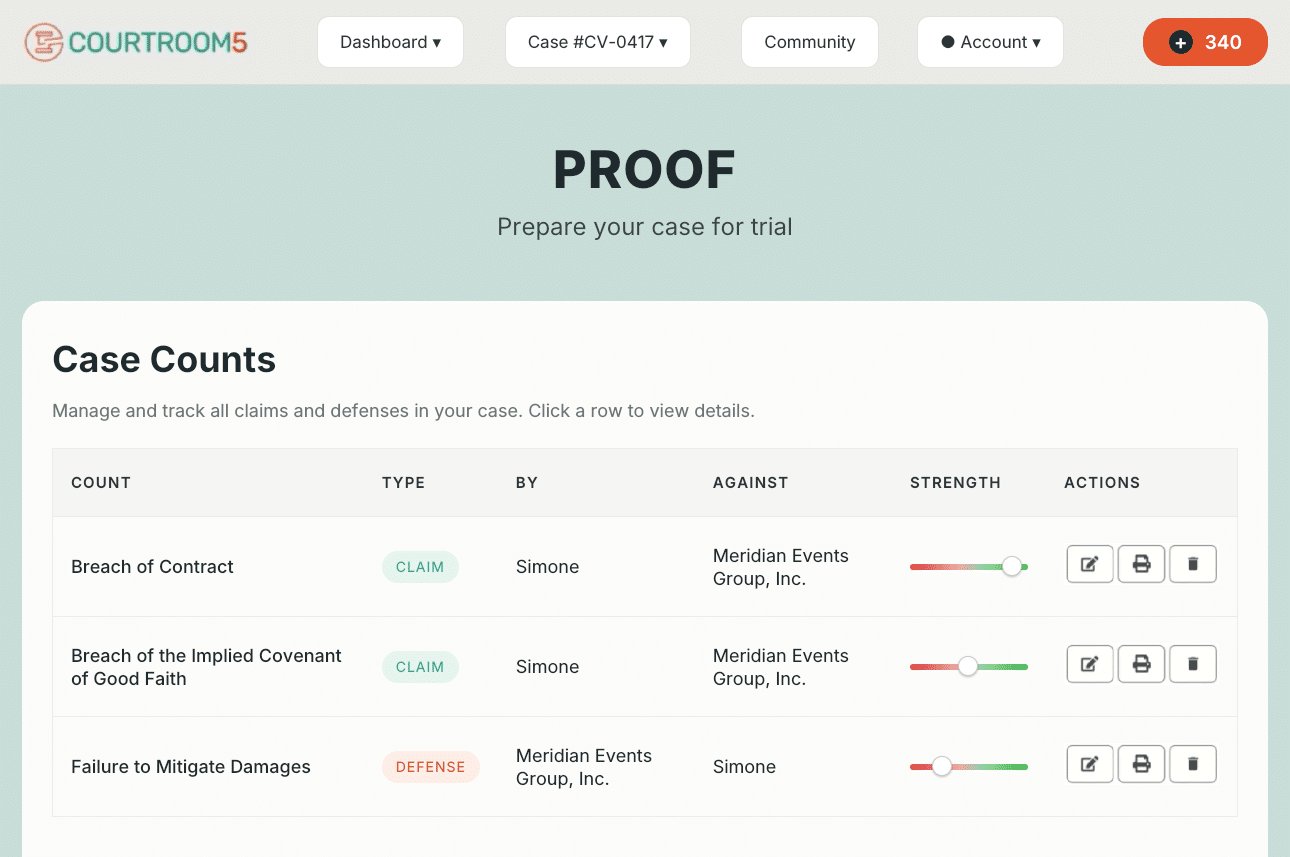Viewport: 1290px width, 857px height.
Task: Go to the Community page
Action: [x=810, y=42]
